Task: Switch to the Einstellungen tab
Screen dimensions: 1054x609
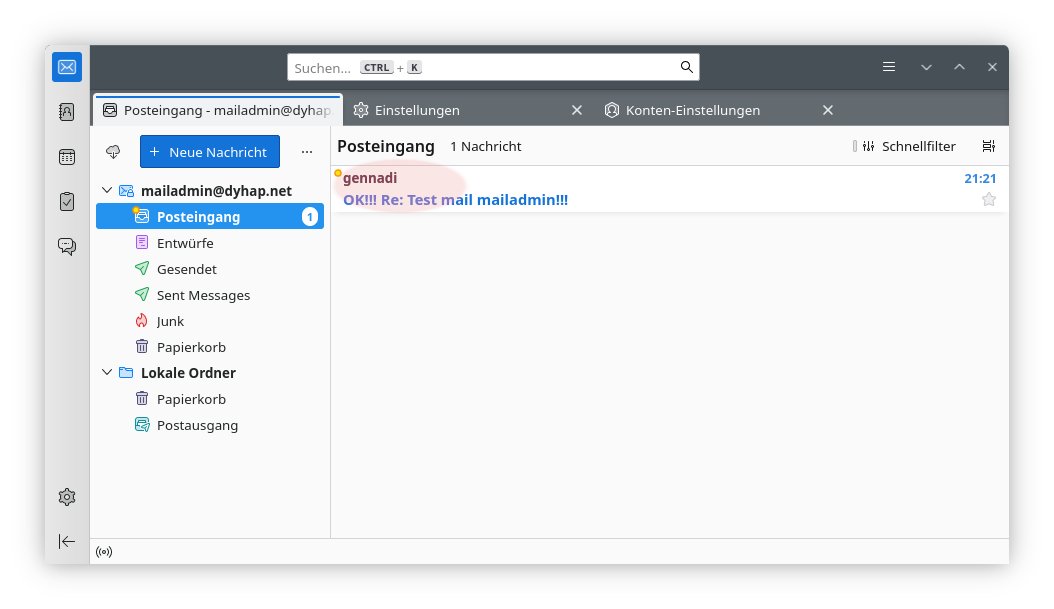Action: point(417,110)
